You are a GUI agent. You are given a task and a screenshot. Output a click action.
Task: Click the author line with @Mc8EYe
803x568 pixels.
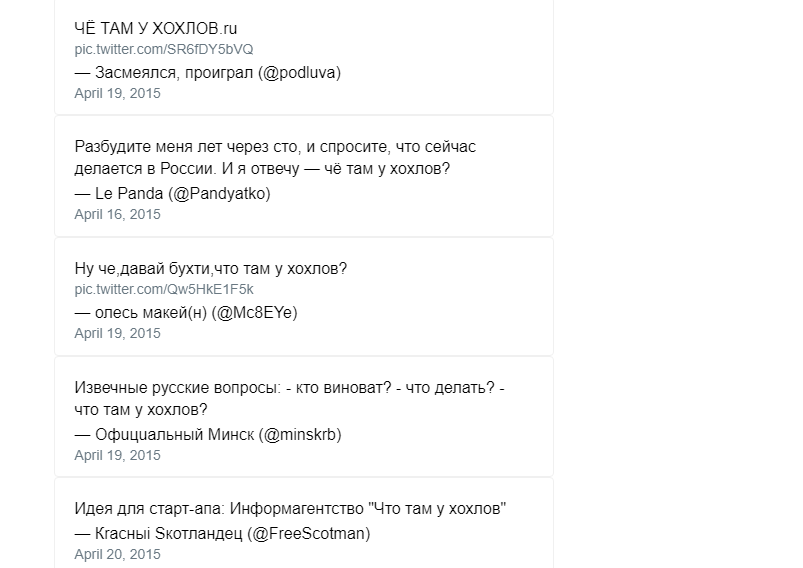click(186, 312)
